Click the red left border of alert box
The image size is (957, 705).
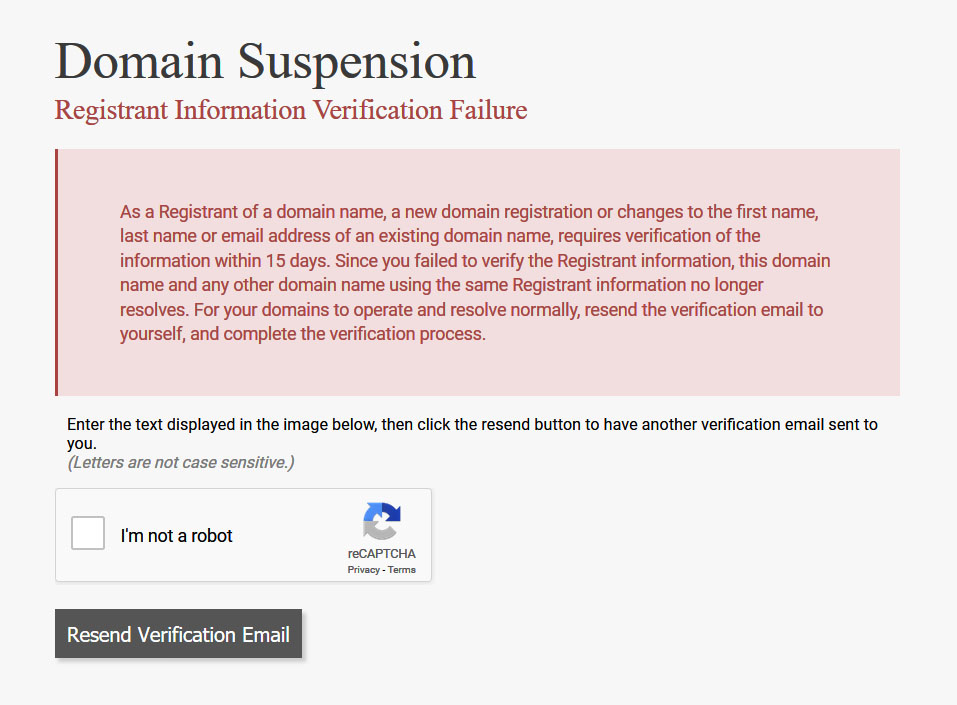(x=57, y=272)
